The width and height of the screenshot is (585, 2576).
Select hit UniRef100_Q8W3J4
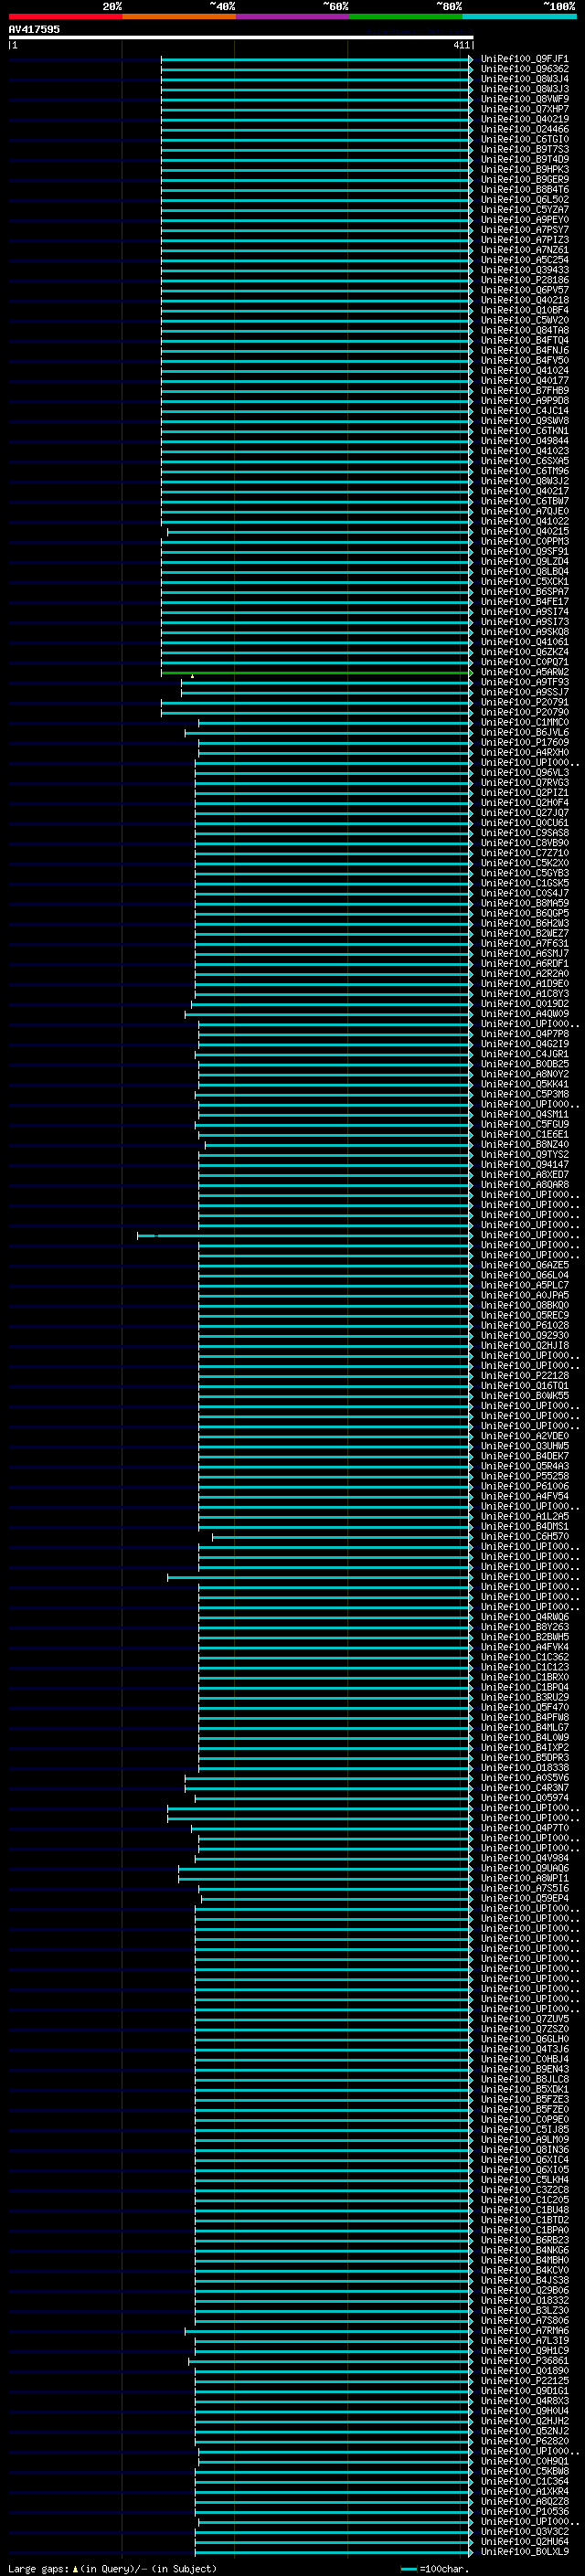[x=525, y=79]
